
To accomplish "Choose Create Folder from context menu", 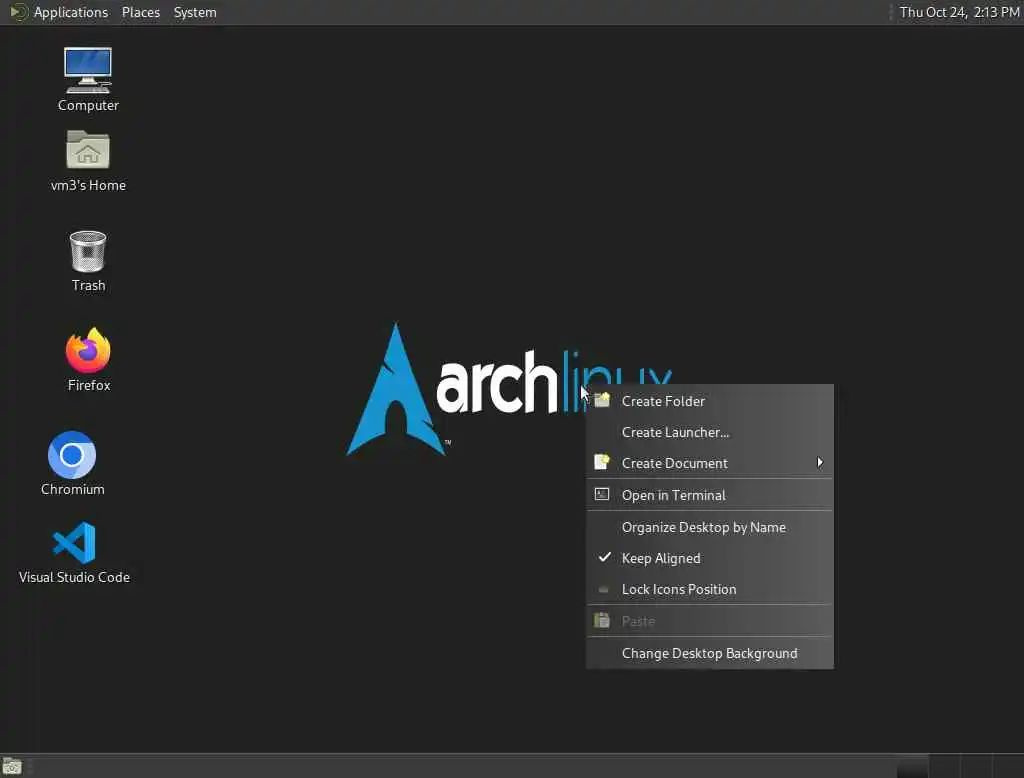I will point(710,401).
